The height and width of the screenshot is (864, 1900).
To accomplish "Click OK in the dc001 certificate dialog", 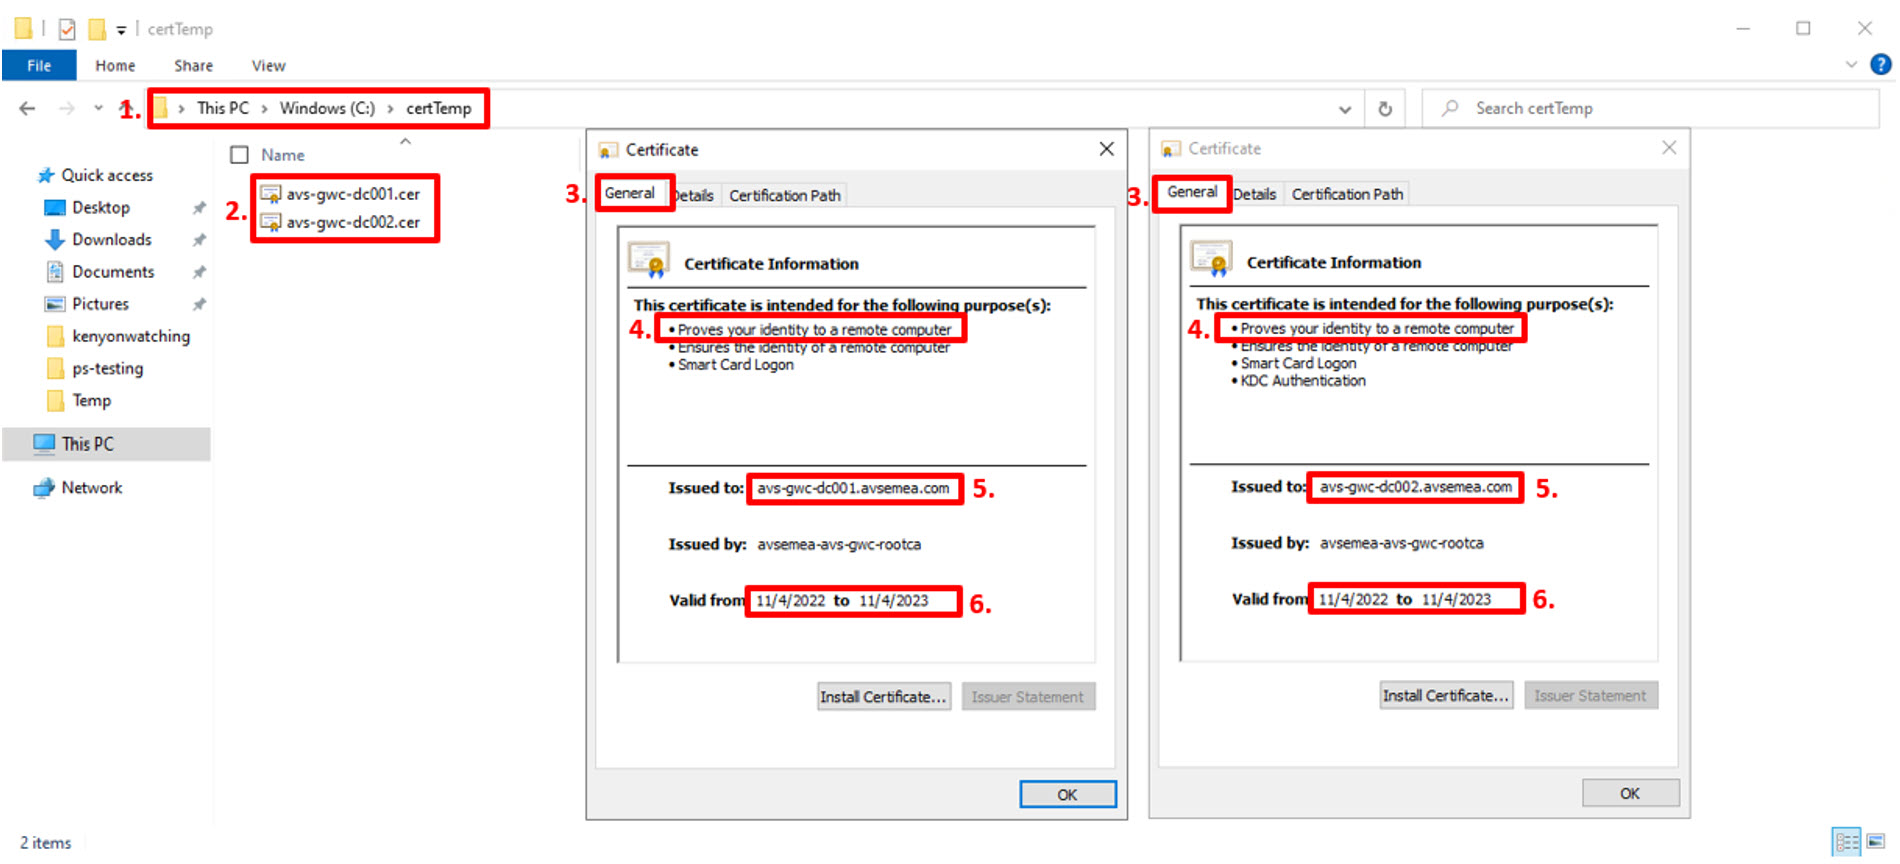I will (x=1067, y=794).
